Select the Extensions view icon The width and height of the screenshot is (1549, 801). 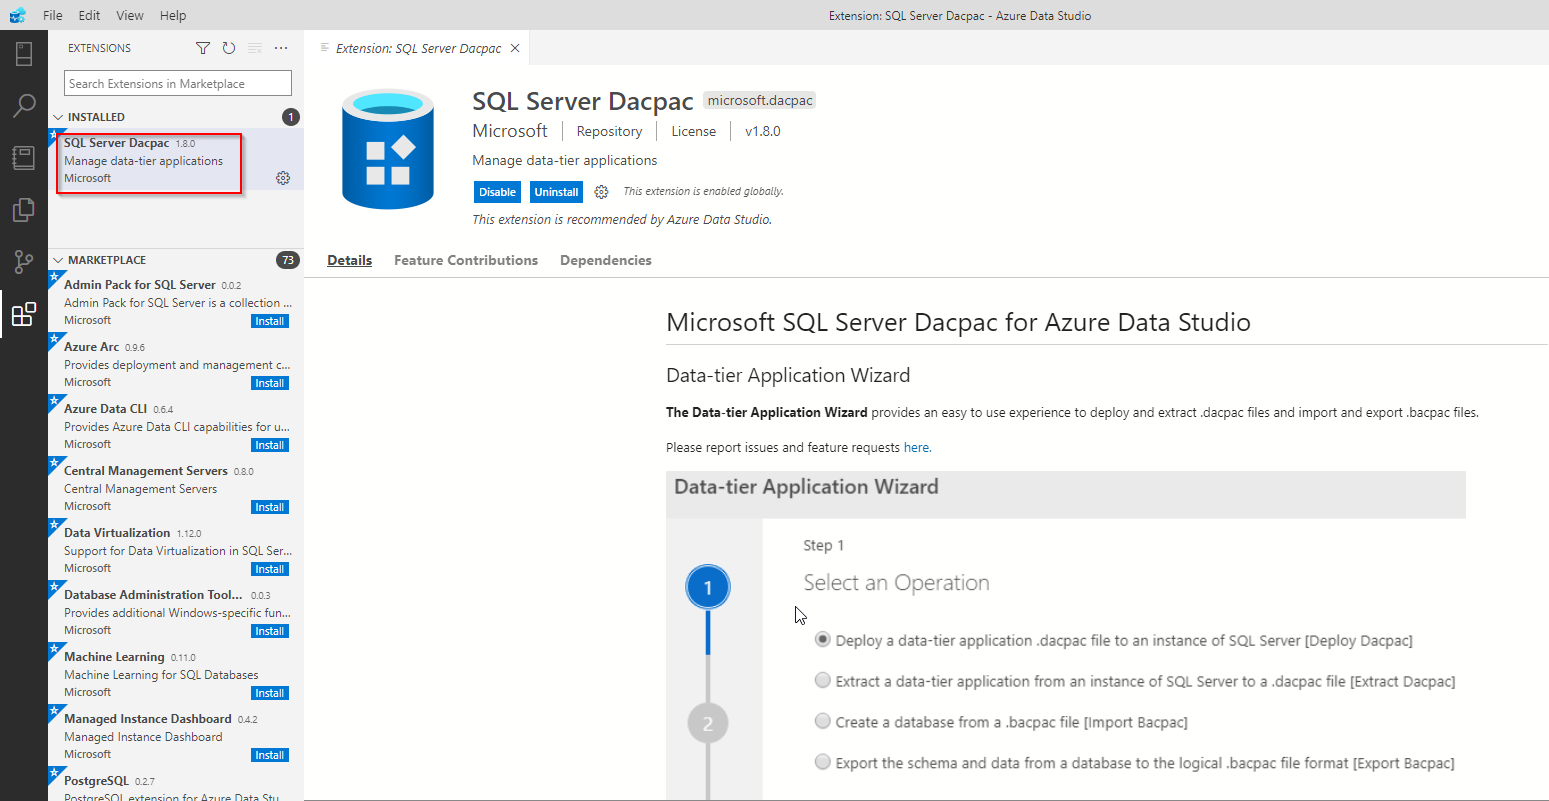[x=24, y=314]
